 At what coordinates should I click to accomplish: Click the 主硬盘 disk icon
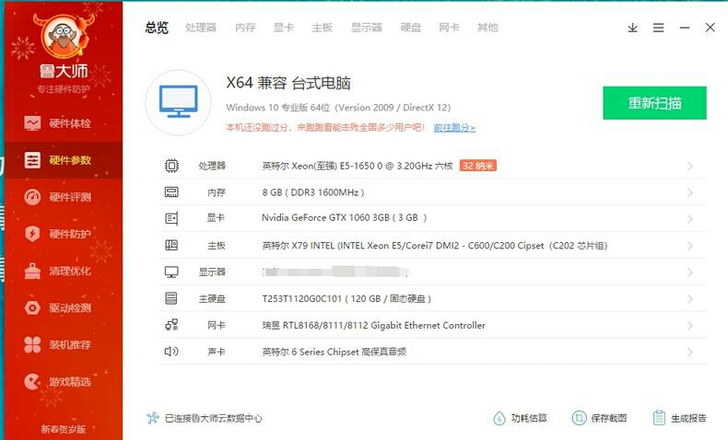pyautogui.click(x=171, y=298)
